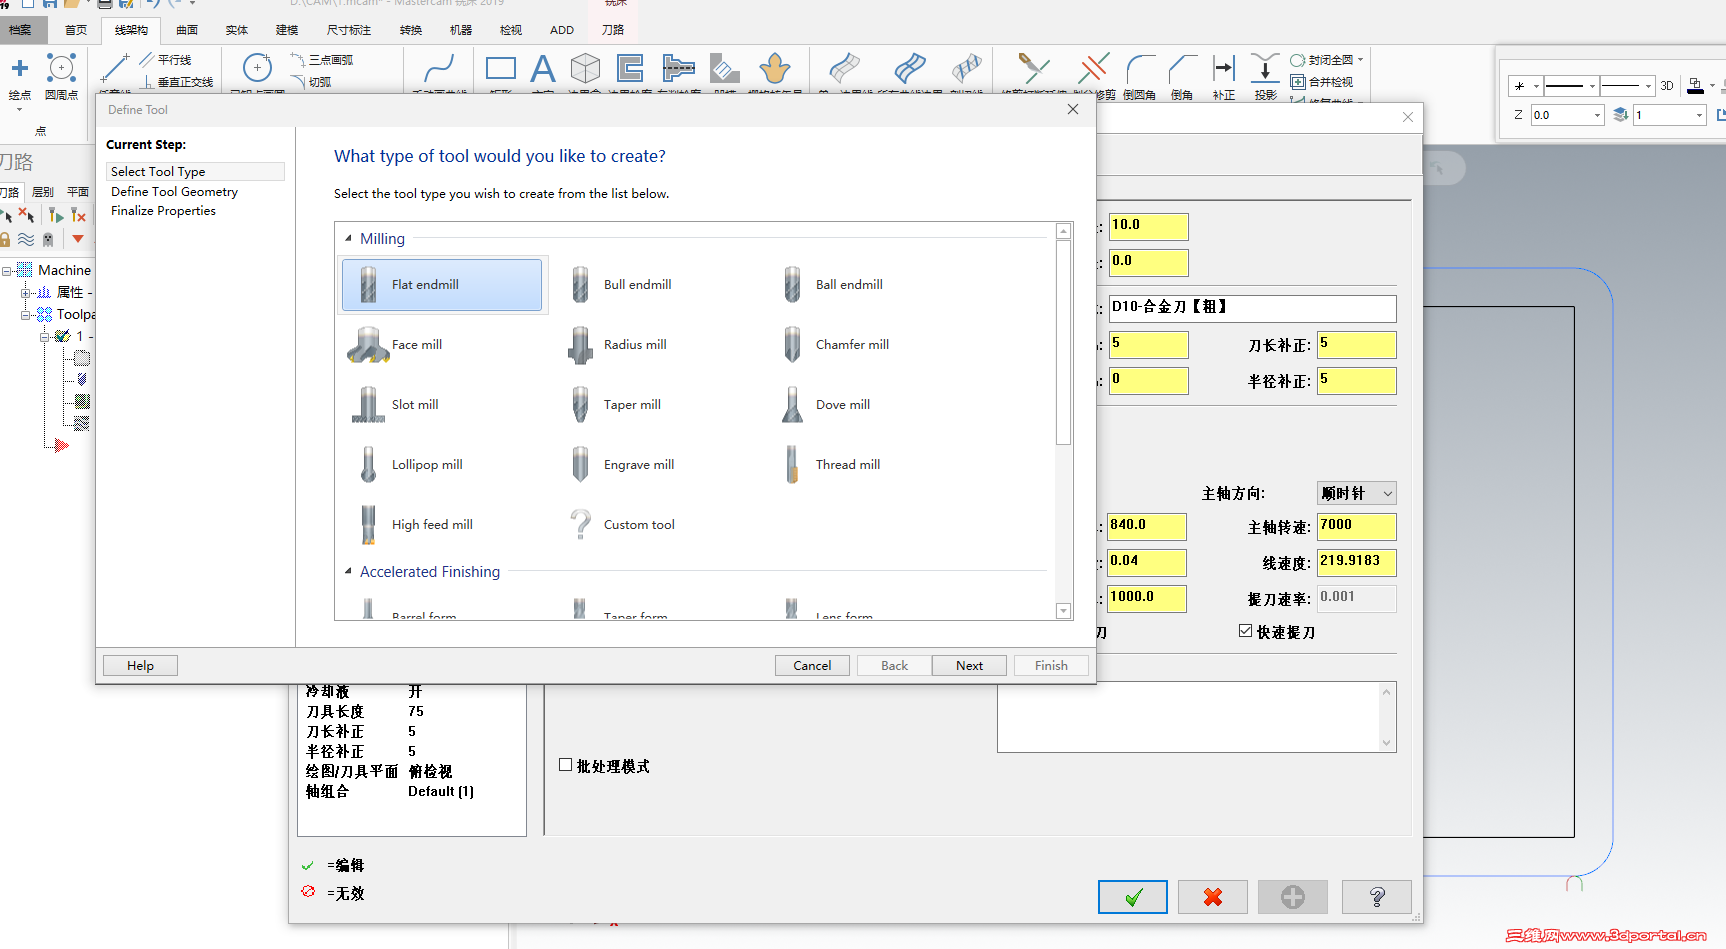Pick the High feed mill tool type
1726x949 pixels.
coord(414,525)
